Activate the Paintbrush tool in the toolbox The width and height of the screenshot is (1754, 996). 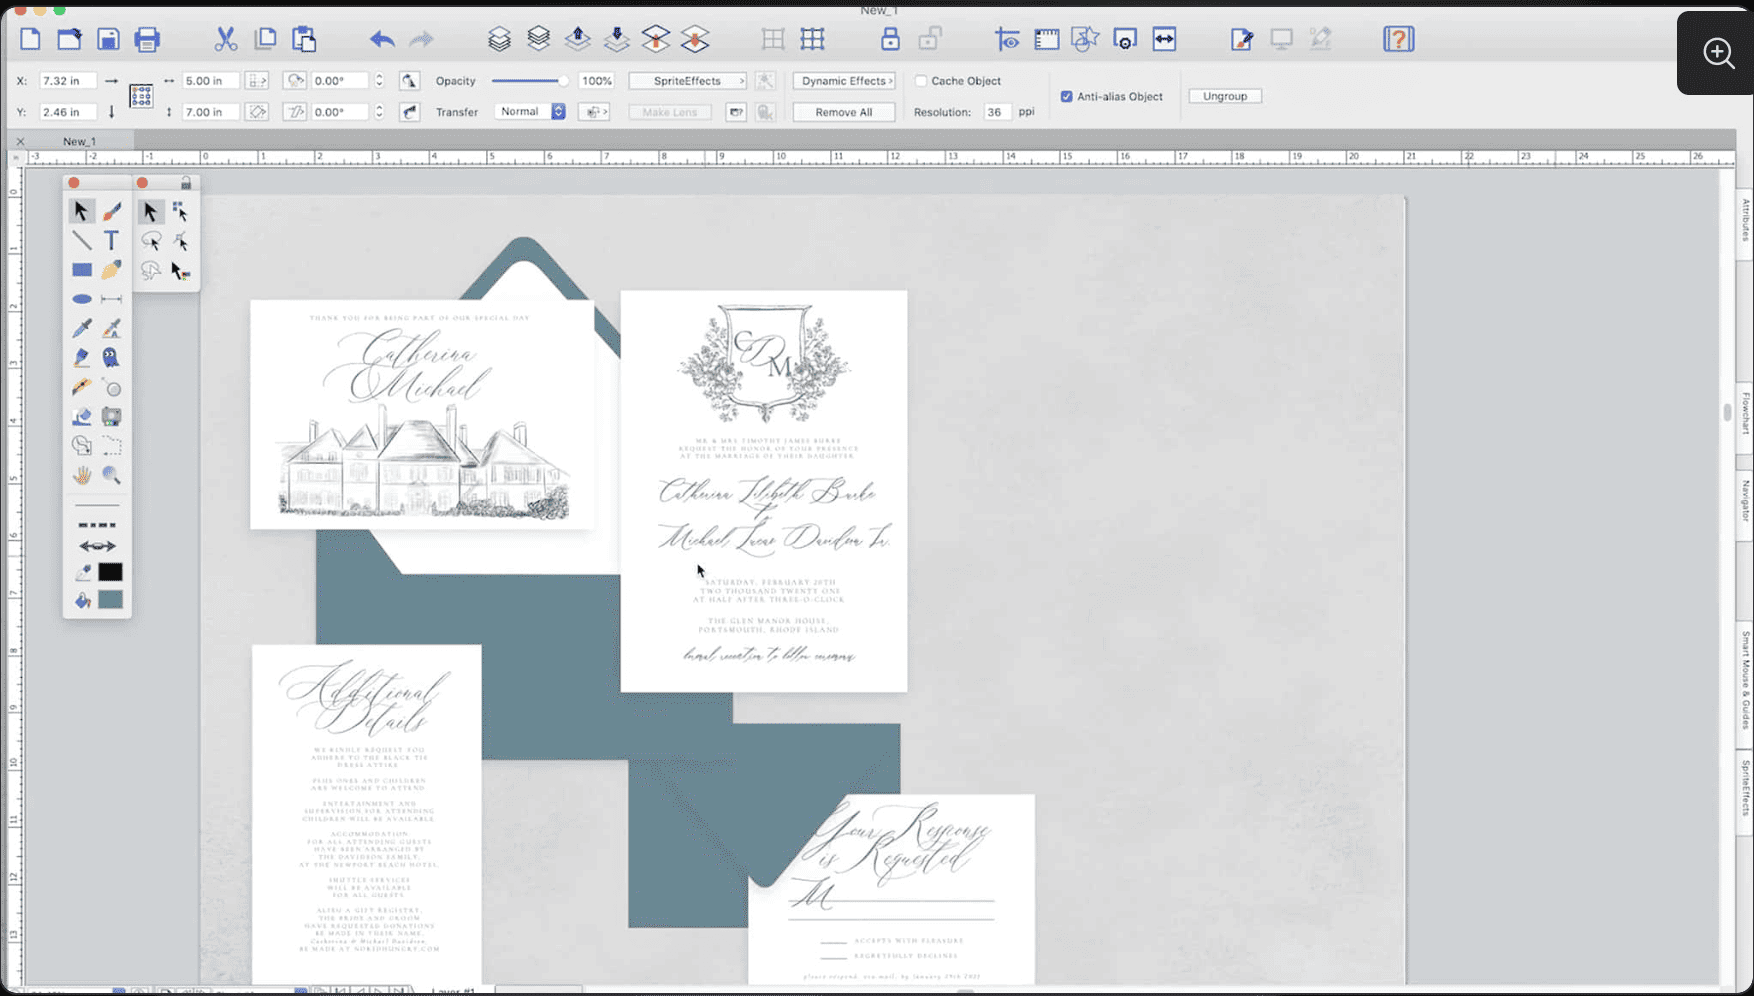click(x=111, y=211)
